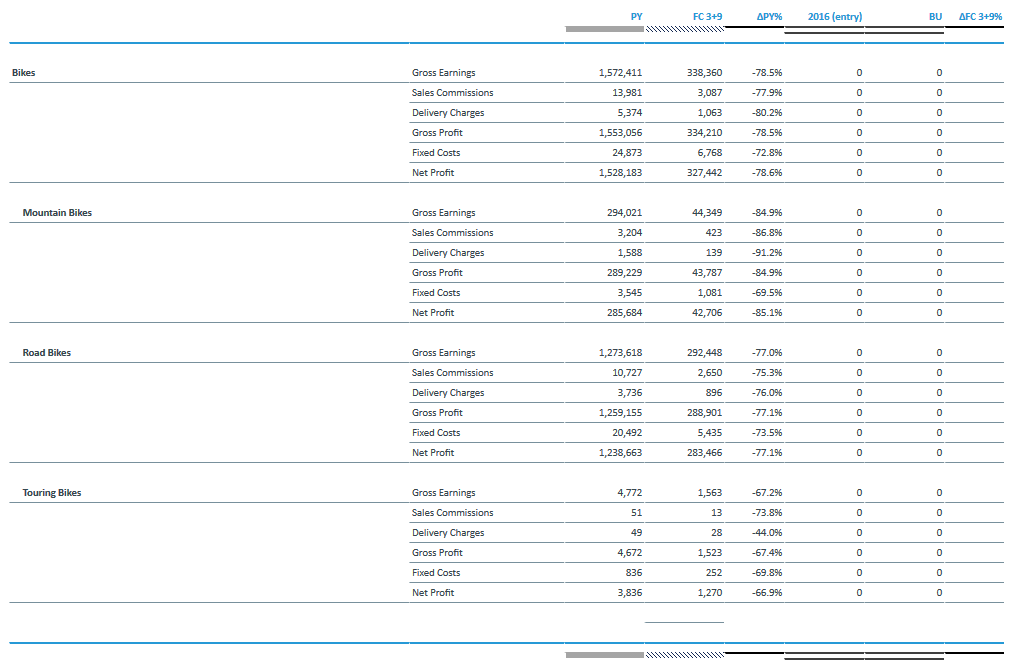Select the Bikes group row

tap(22, 72)
